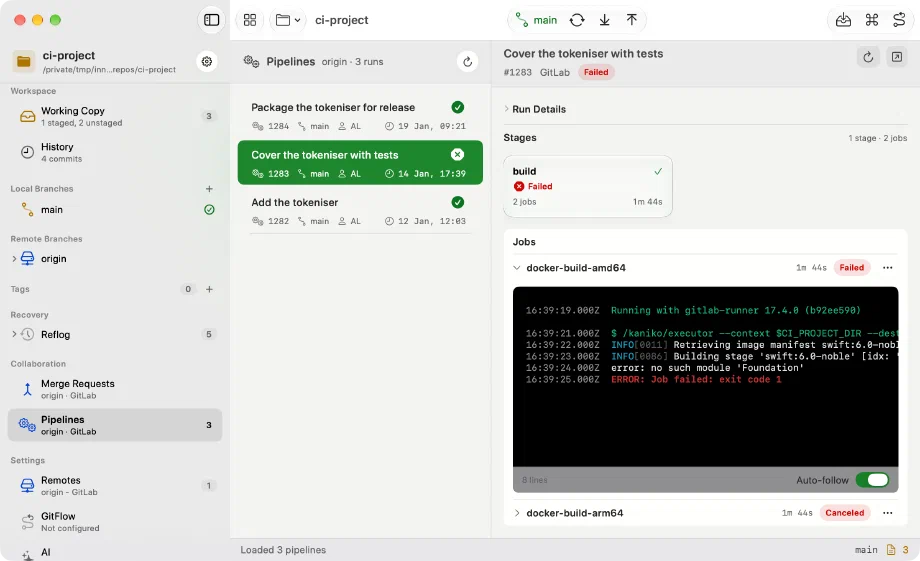Click the ERROR Job failed log line
This screenshot has height=561, width=920.
(x=696, y=380)
